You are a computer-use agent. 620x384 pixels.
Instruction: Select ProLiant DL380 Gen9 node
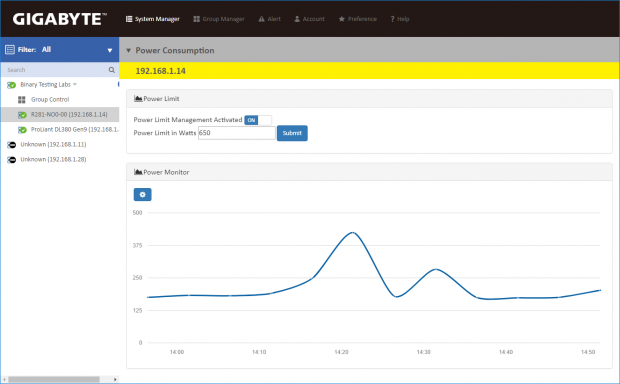tap(75, 130)
